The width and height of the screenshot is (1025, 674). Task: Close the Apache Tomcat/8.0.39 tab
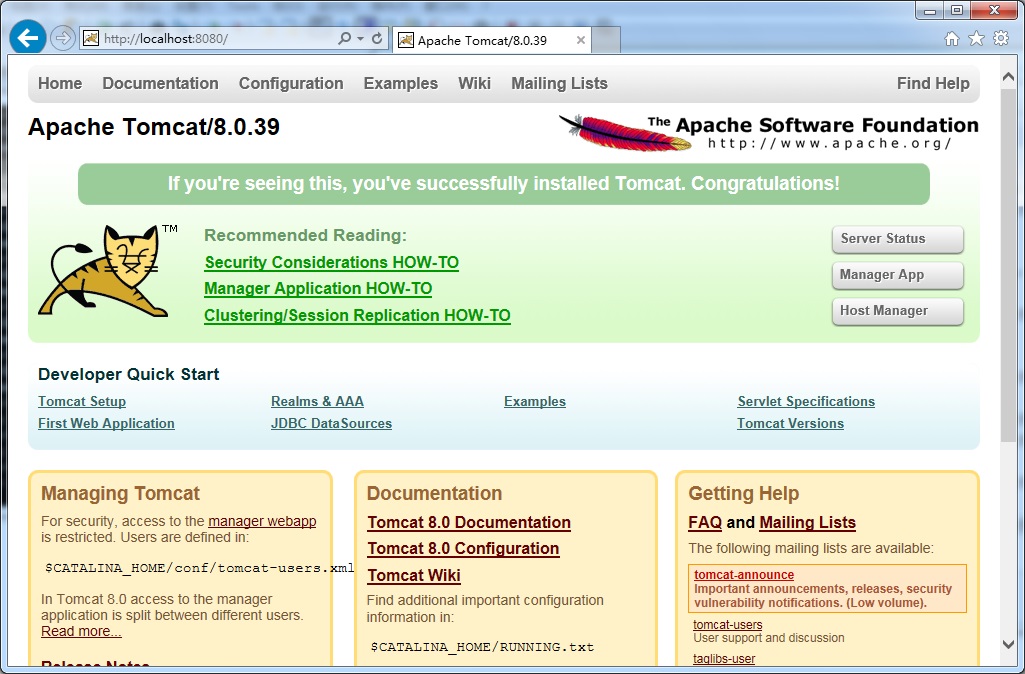pos(580,40)
